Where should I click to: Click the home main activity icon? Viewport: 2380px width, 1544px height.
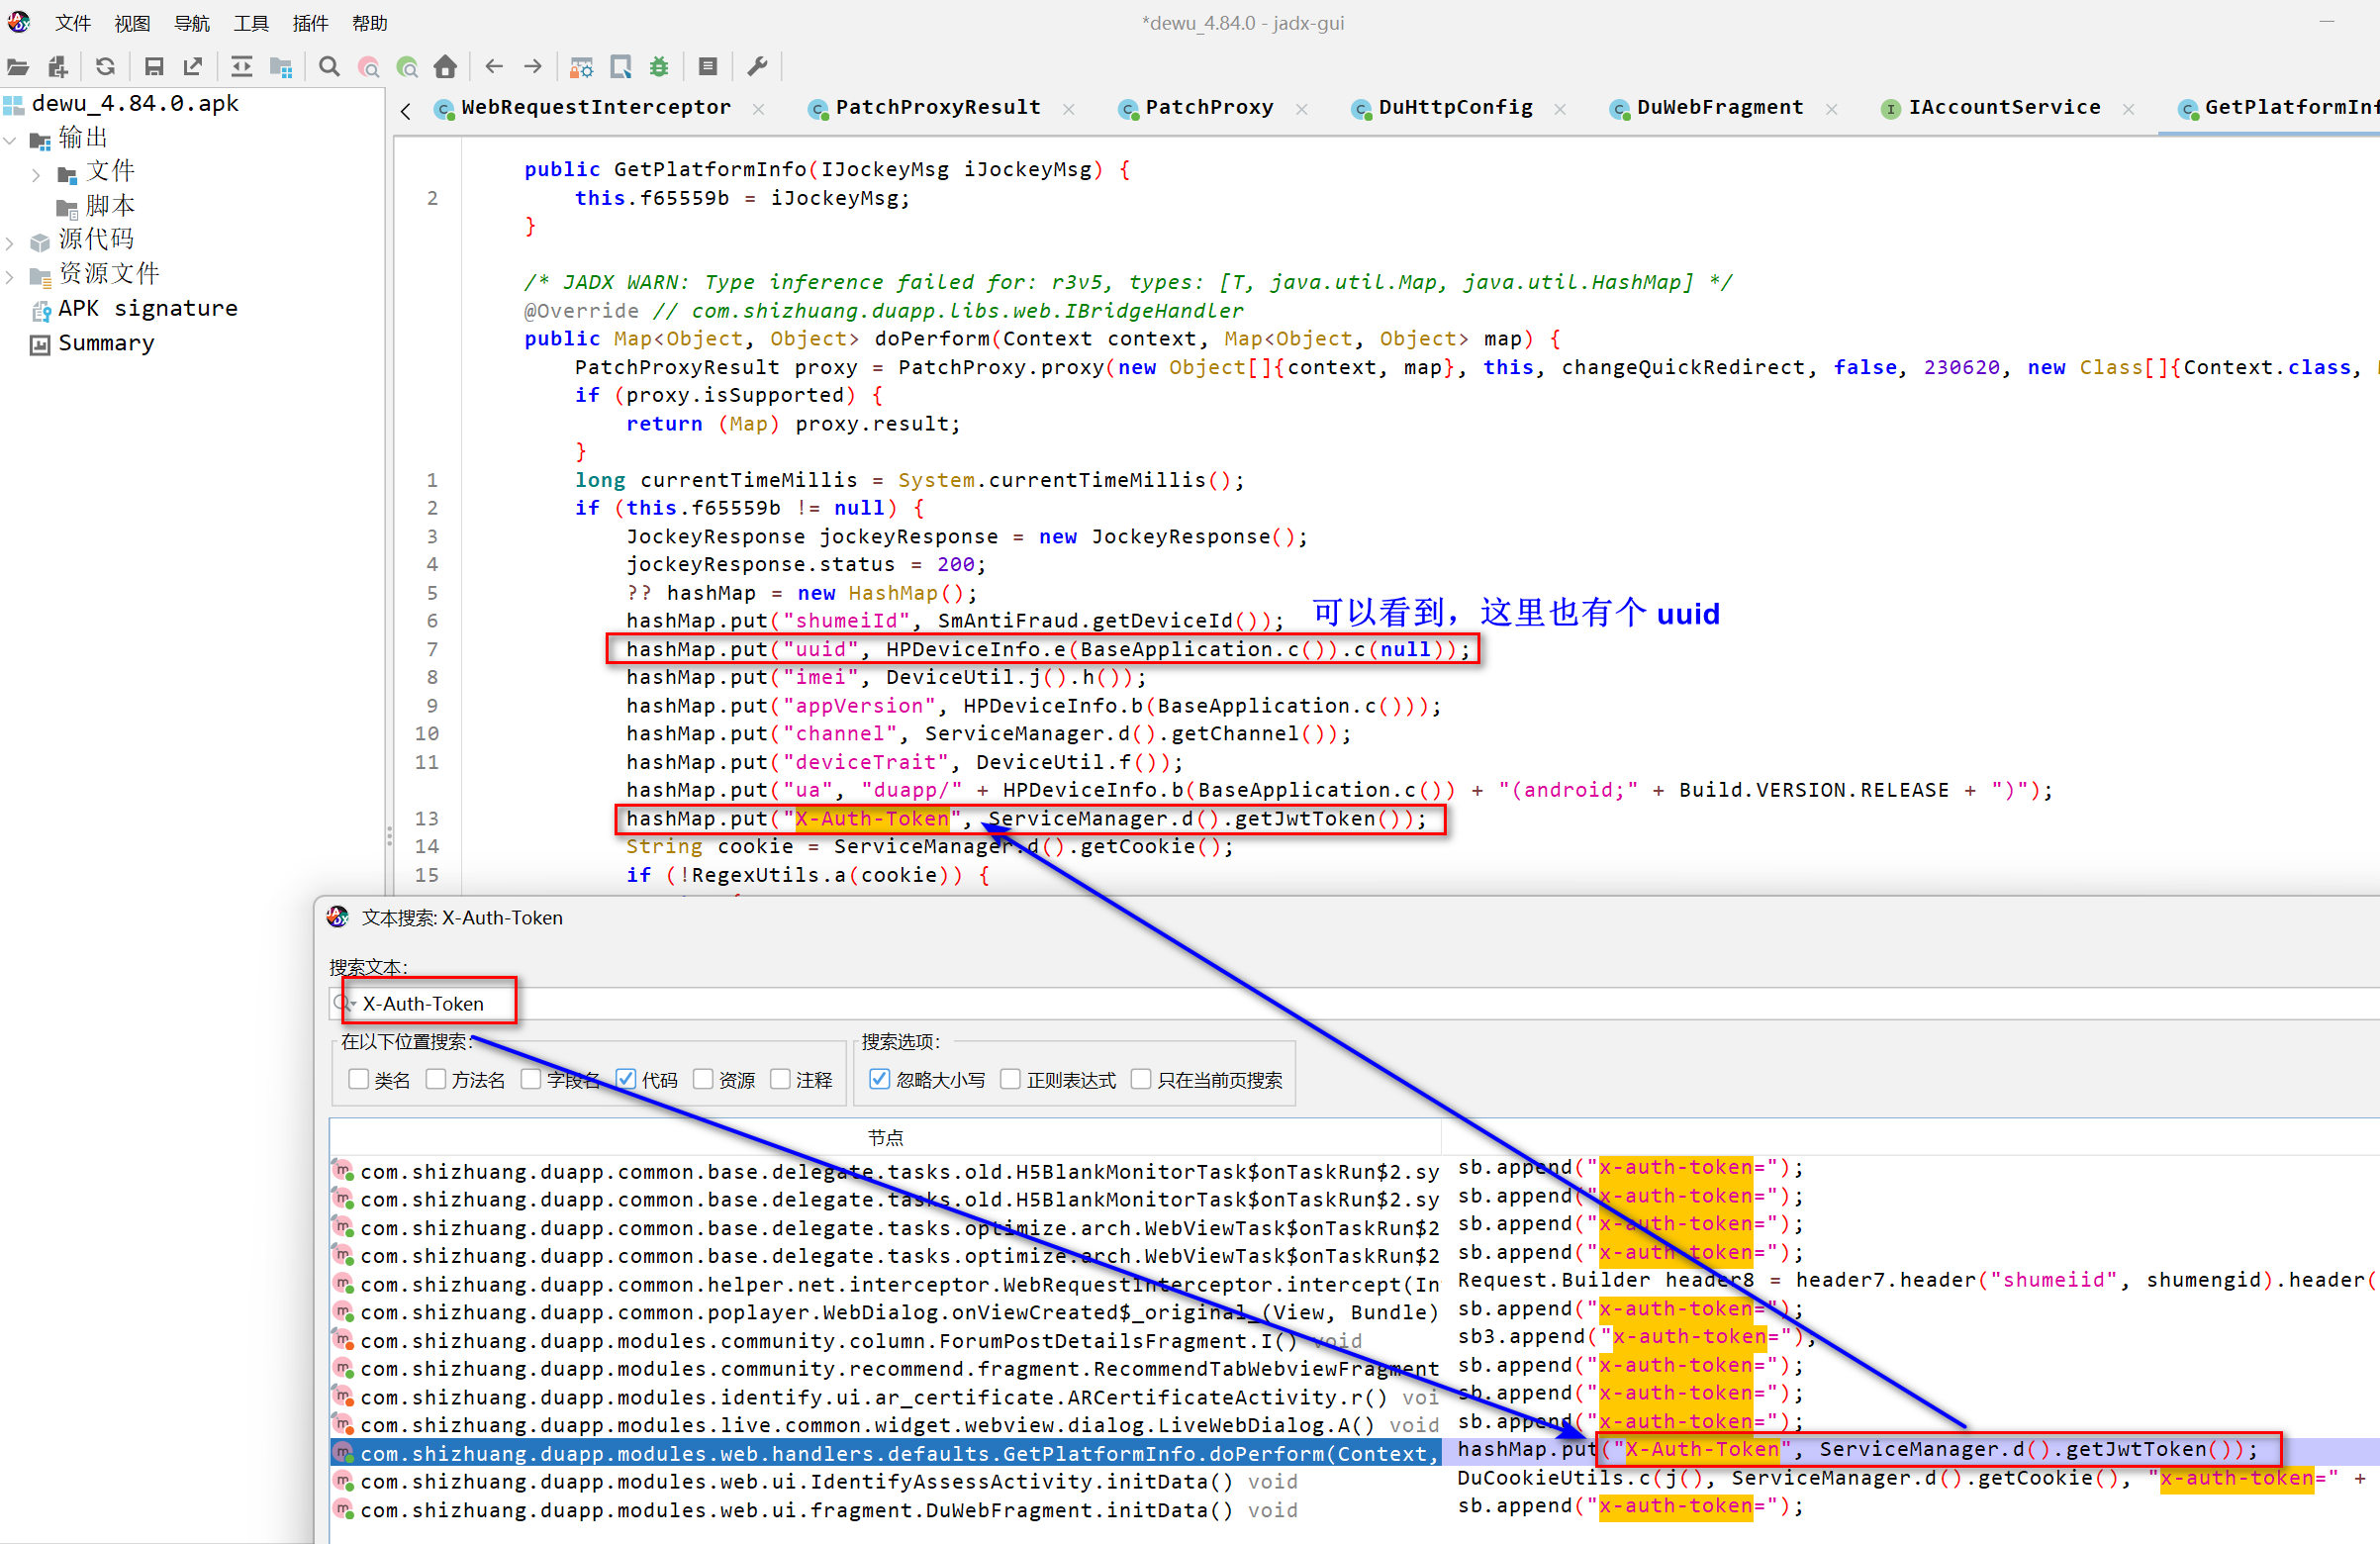[x=445, y=67]
